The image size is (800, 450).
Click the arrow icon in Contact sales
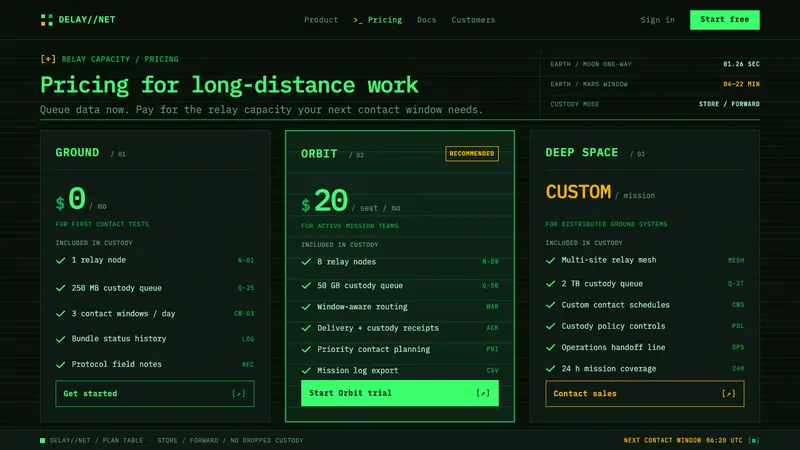[x=729, y=393]
